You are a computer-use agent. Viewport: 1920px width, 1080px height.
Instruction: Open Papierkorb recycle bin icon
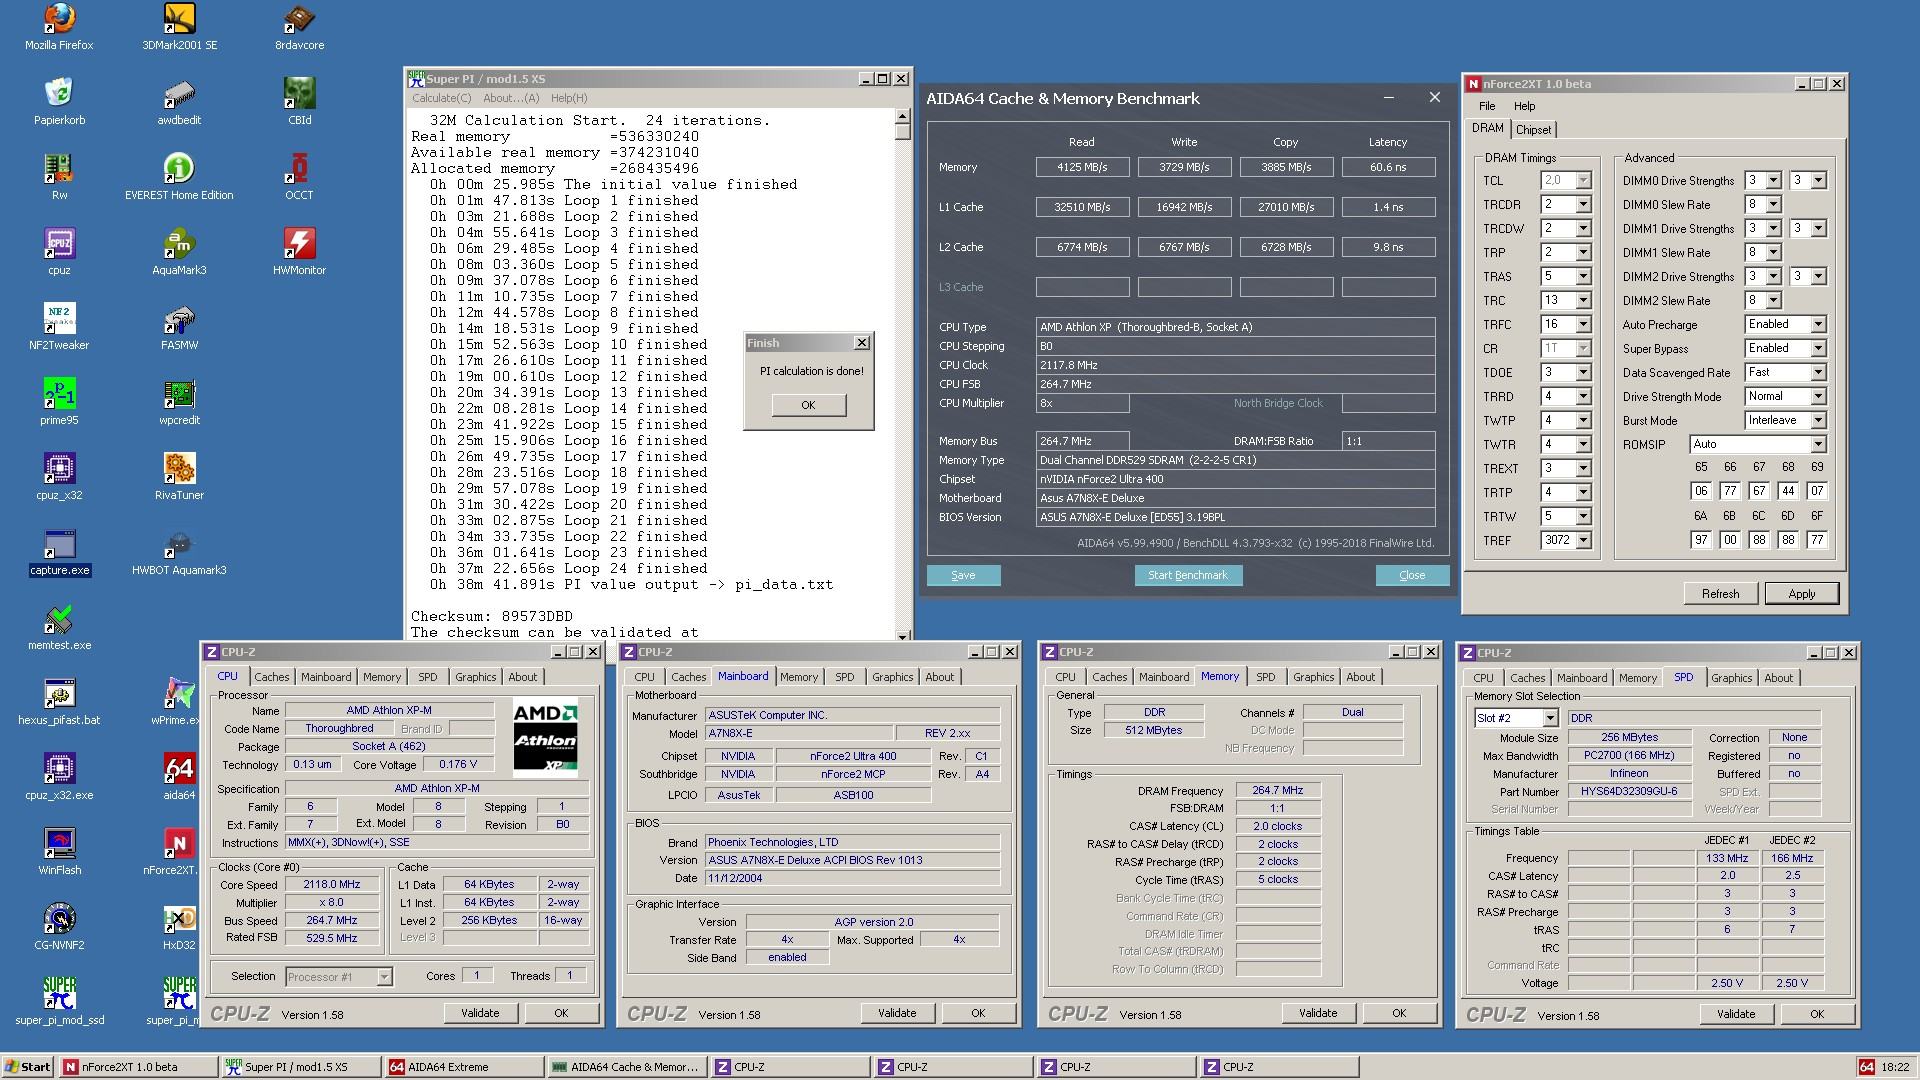[x=59, y=103]
